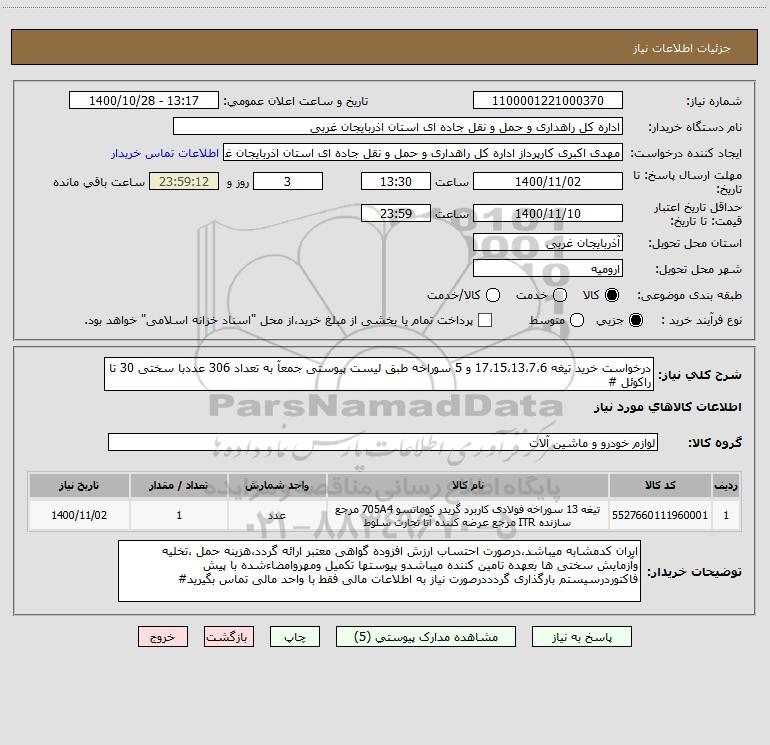The image size is (770, 745).
Task: Click the چاپ print button
Action: click(x=295, y=637)
